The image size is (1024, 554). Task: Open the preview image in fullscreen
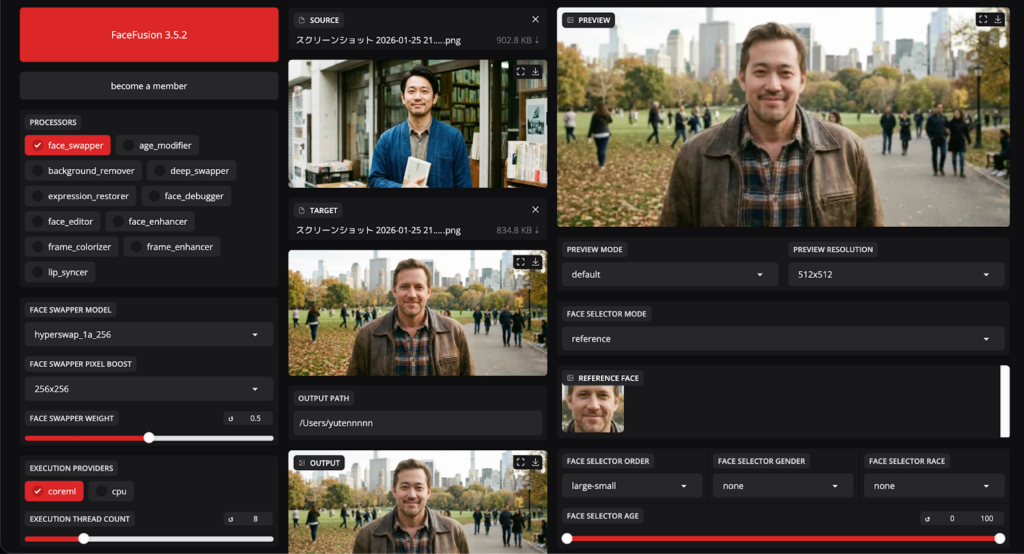tap(983, 19)
